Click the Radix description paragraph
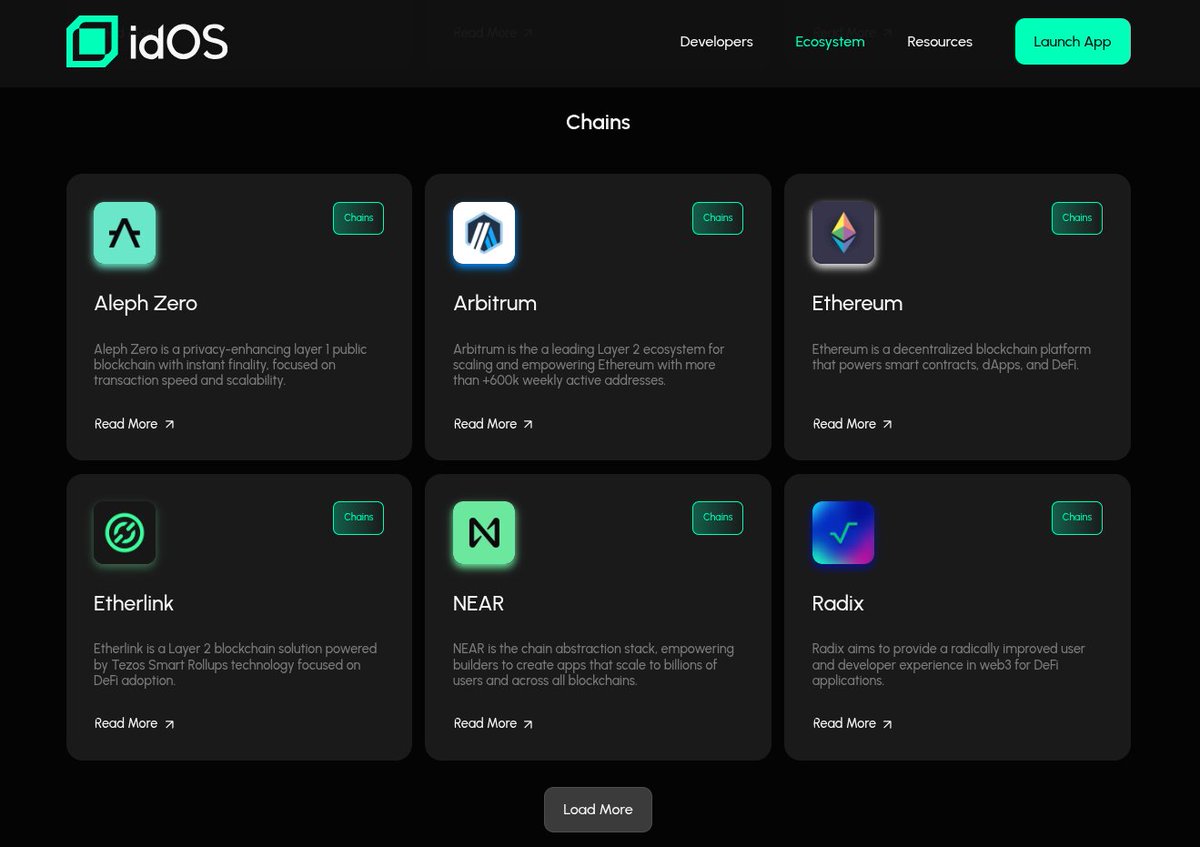Viewport: 1200px width, 847px height. pyautogui.click(x=948, y=665)
